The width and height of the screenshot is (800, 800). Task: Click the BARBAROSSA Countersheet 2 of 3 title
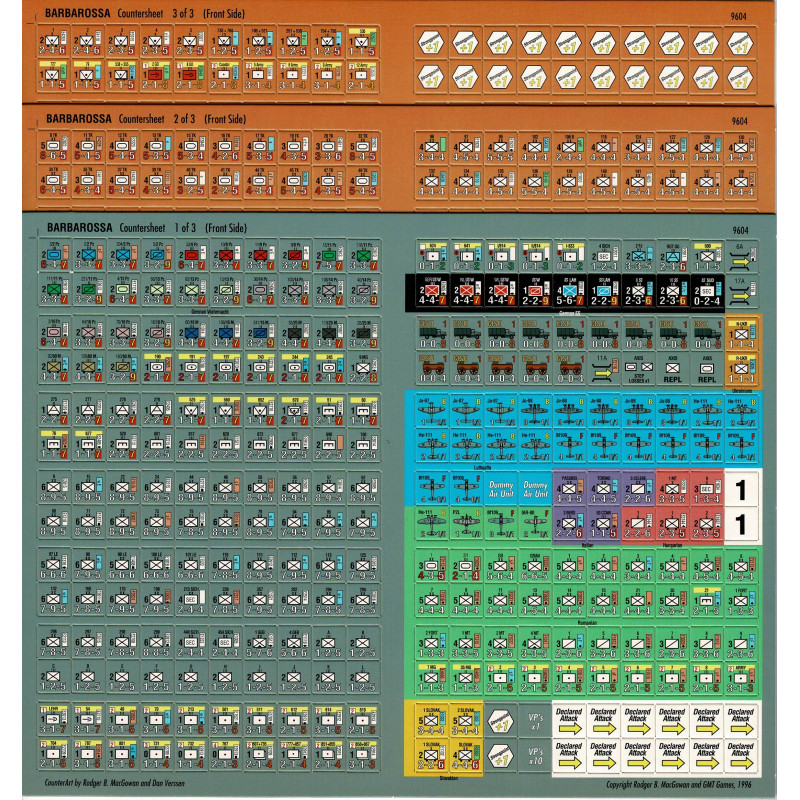click(146, 119)
